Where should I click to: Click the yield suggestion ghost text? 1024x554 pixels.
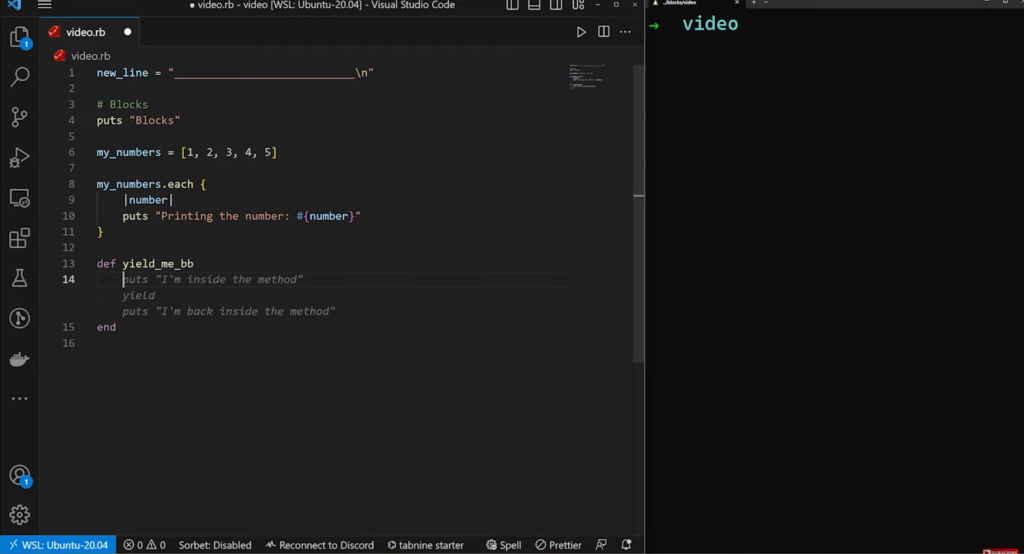138,296
